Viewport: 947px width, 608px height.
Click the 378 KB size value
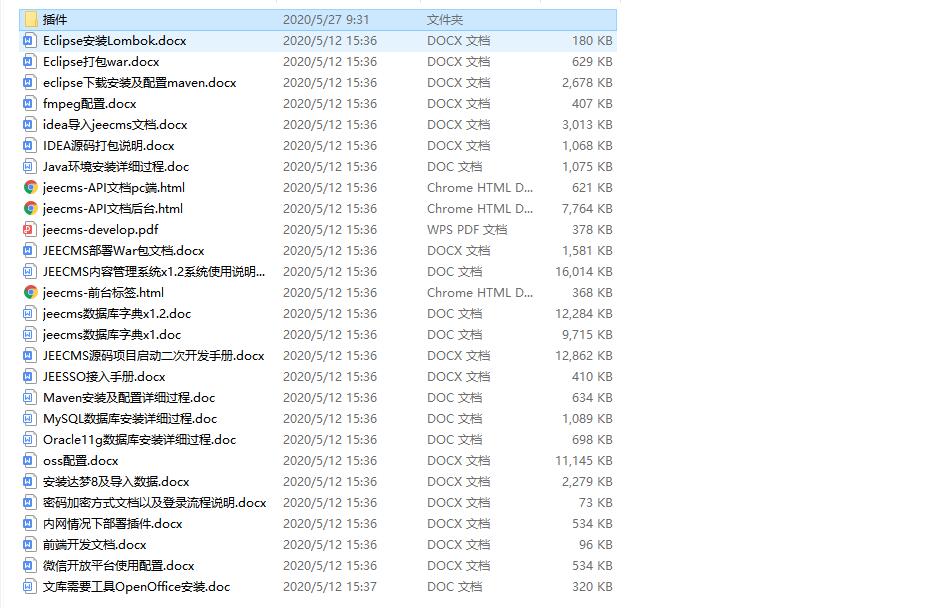(592, 230)
